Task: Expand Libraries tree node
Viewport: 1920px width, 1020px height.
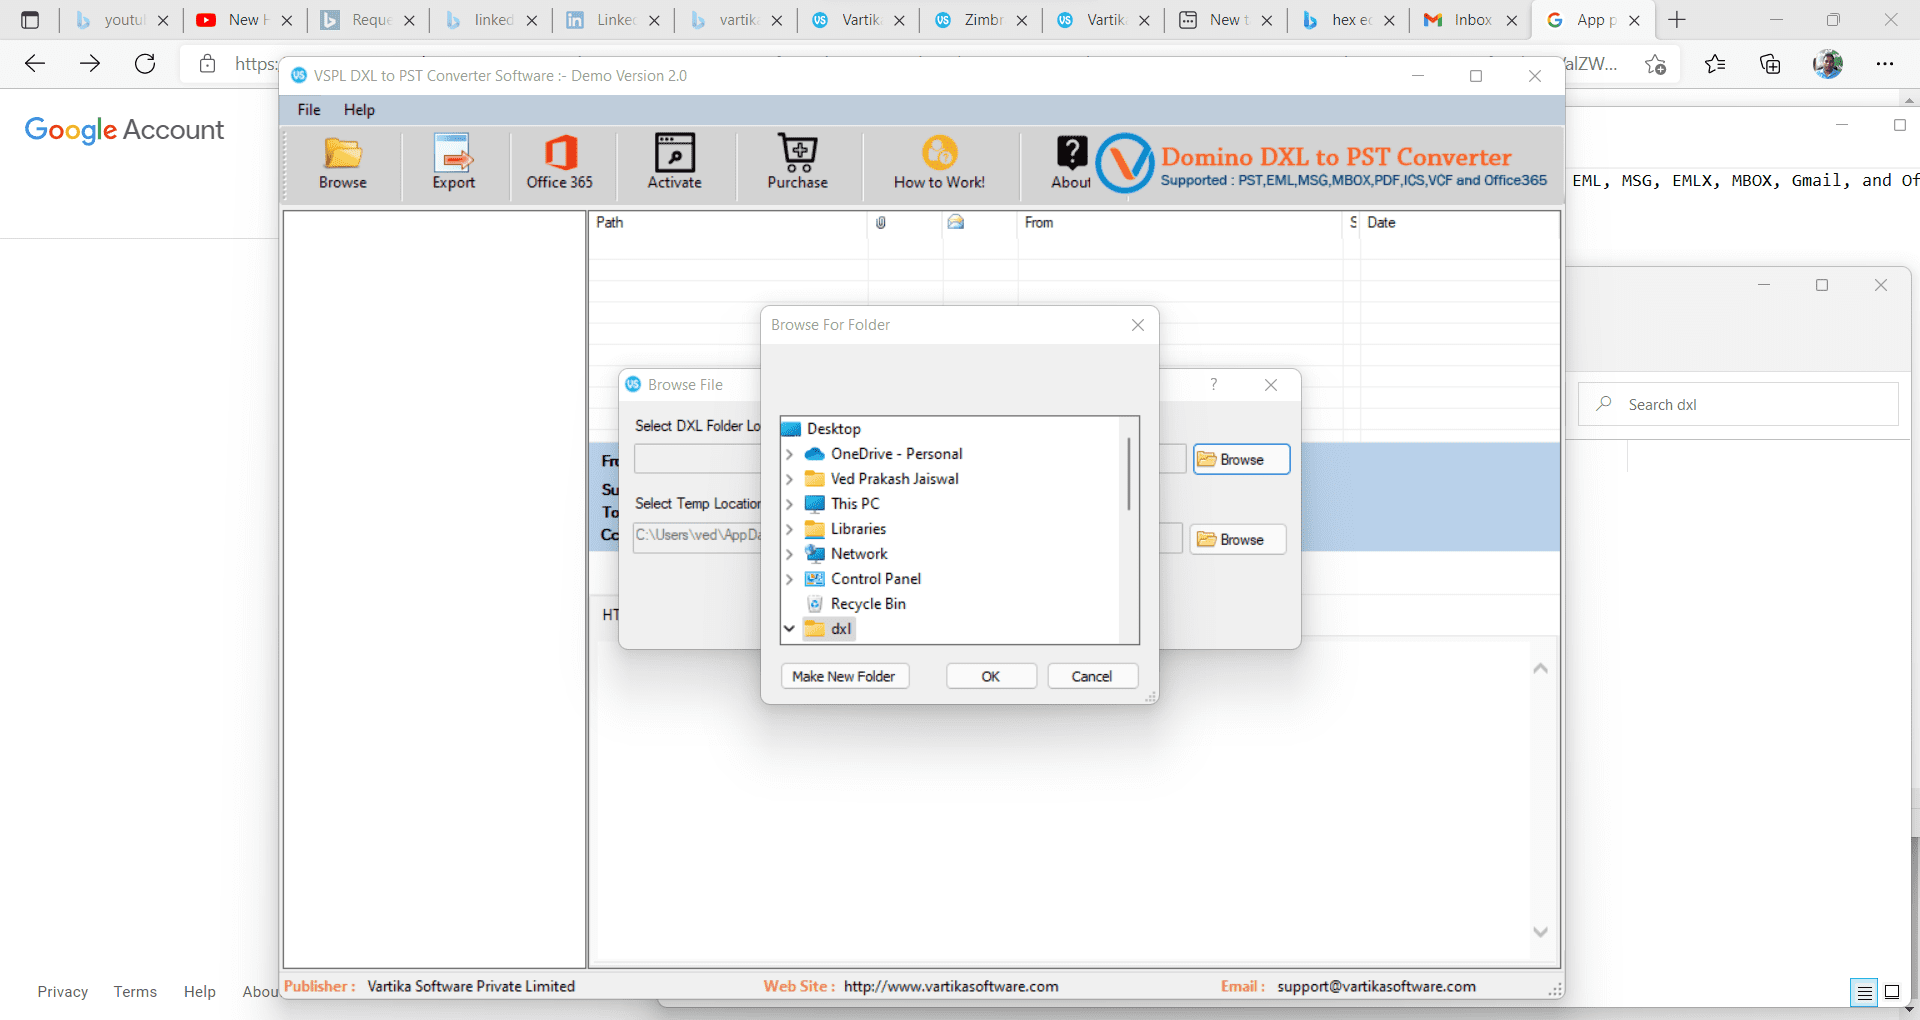Action: click(x=789, y=529)
